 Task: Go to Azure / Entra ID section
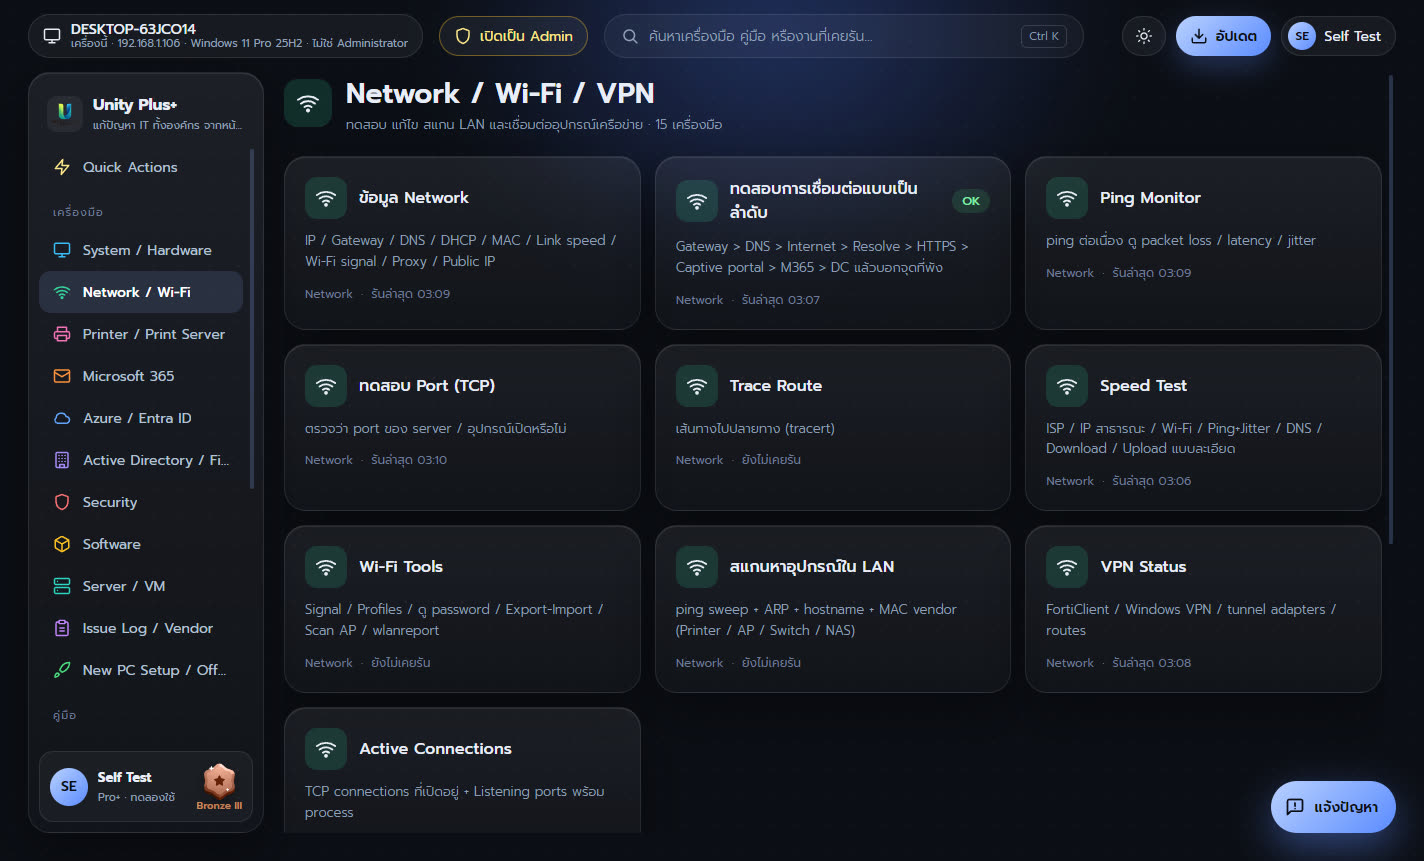(141, 418)
